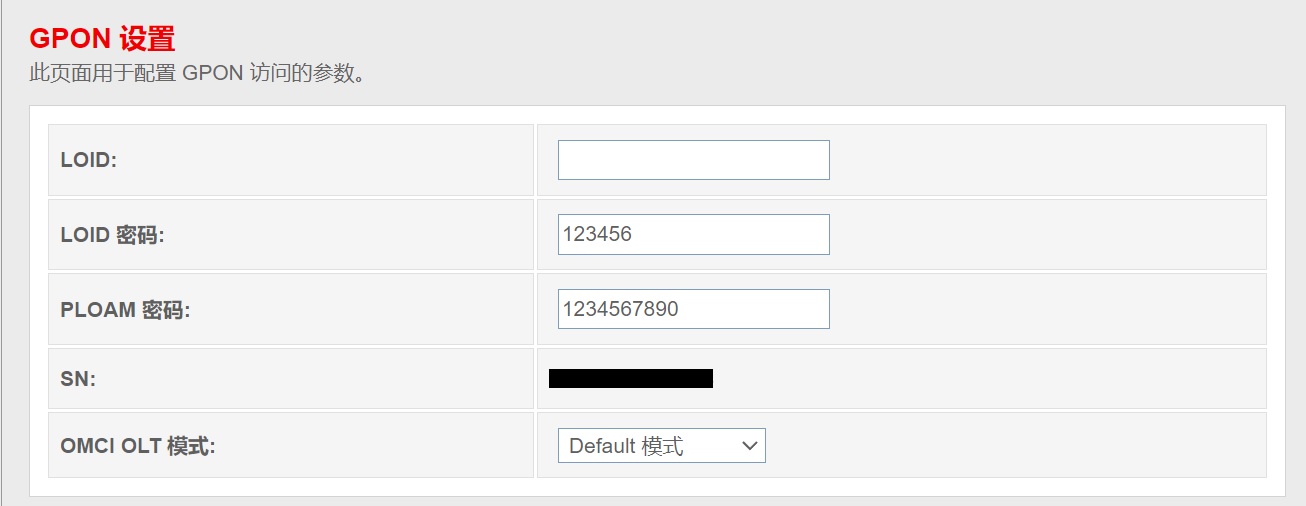Click the "OMCI OLT 模式:" label
The height and width of the screenshot is (506, 1306).
(x=138, y=446)
